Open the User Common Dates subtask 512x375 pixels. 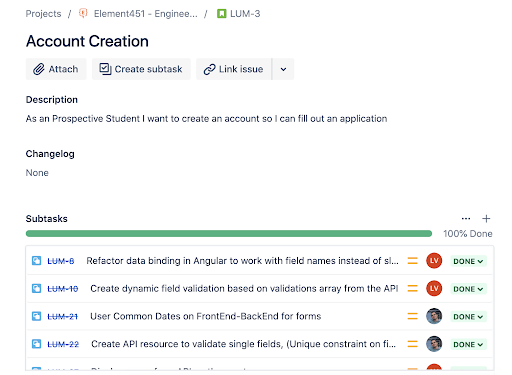click(x=206, y=316)
